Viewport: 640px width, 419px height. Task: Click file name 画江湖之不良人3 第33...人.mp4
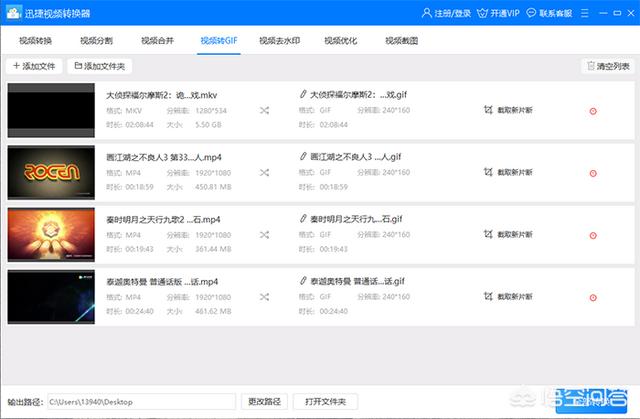point(164,157)
